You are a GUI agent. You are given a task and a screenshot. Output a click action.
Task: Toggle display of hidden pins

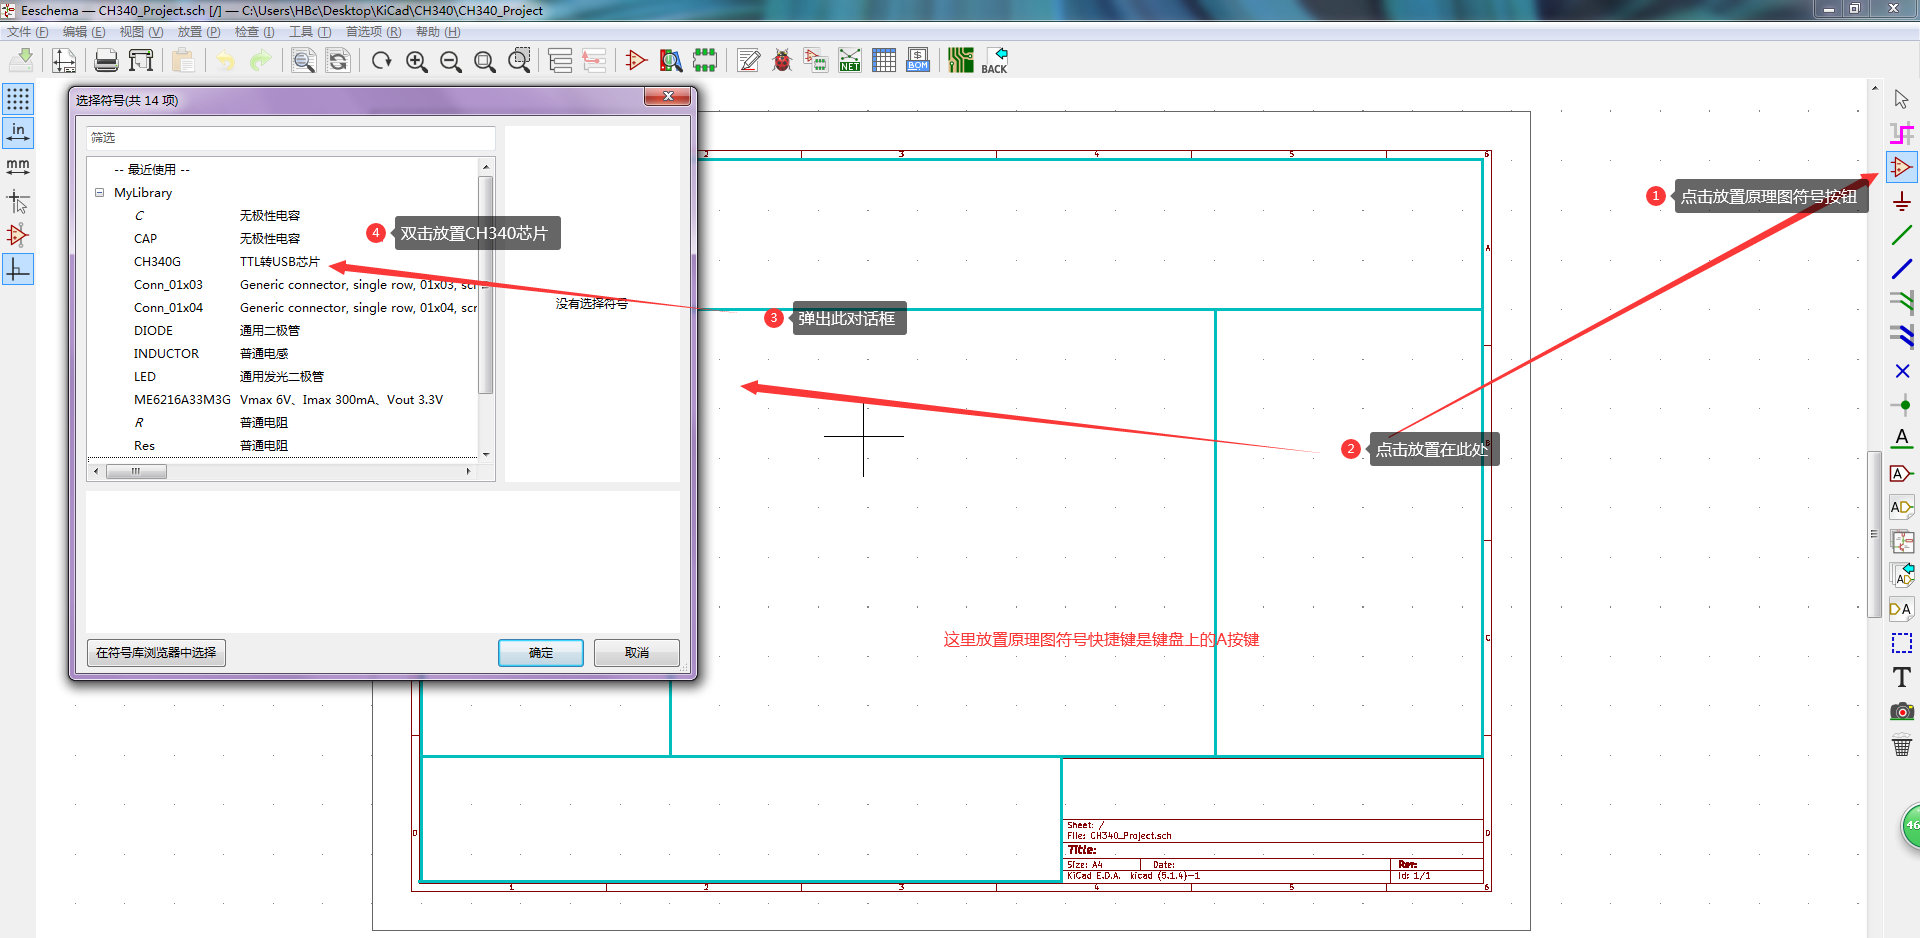pos(18,235)
